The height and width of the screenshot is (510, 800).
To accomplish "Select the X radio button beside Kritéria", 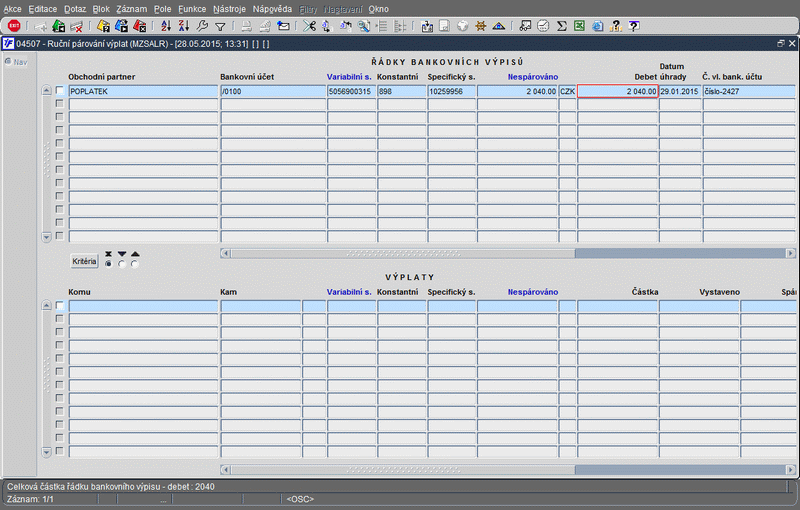I will click(108, 264).
